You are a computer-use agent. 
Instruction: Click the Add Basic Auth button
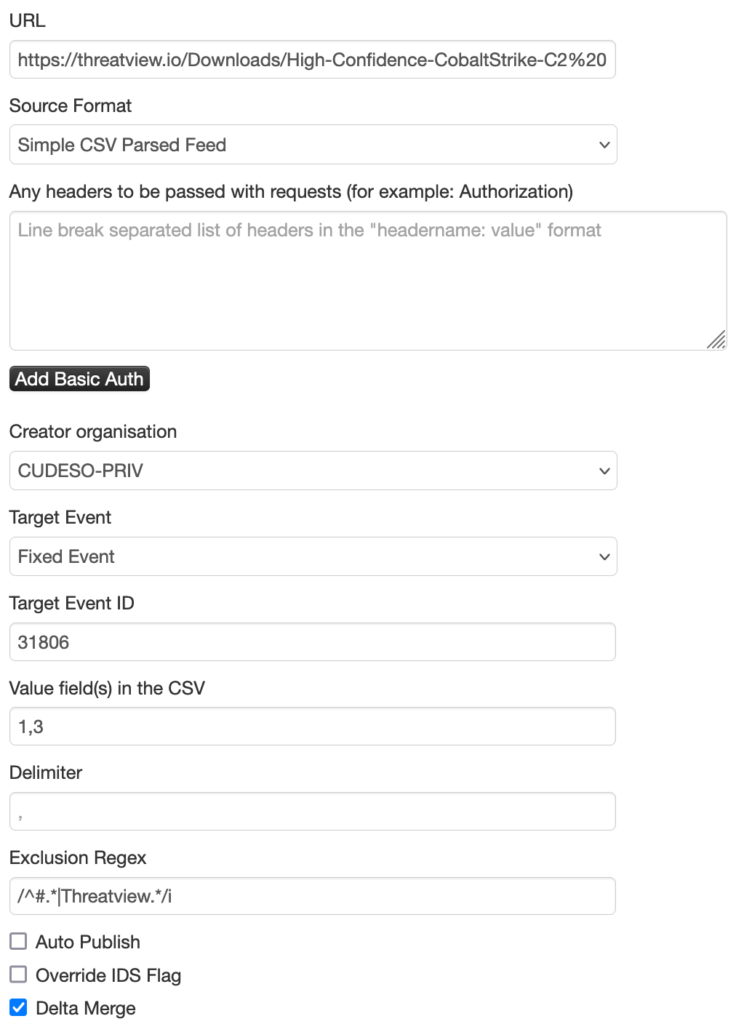click(79, 380)
